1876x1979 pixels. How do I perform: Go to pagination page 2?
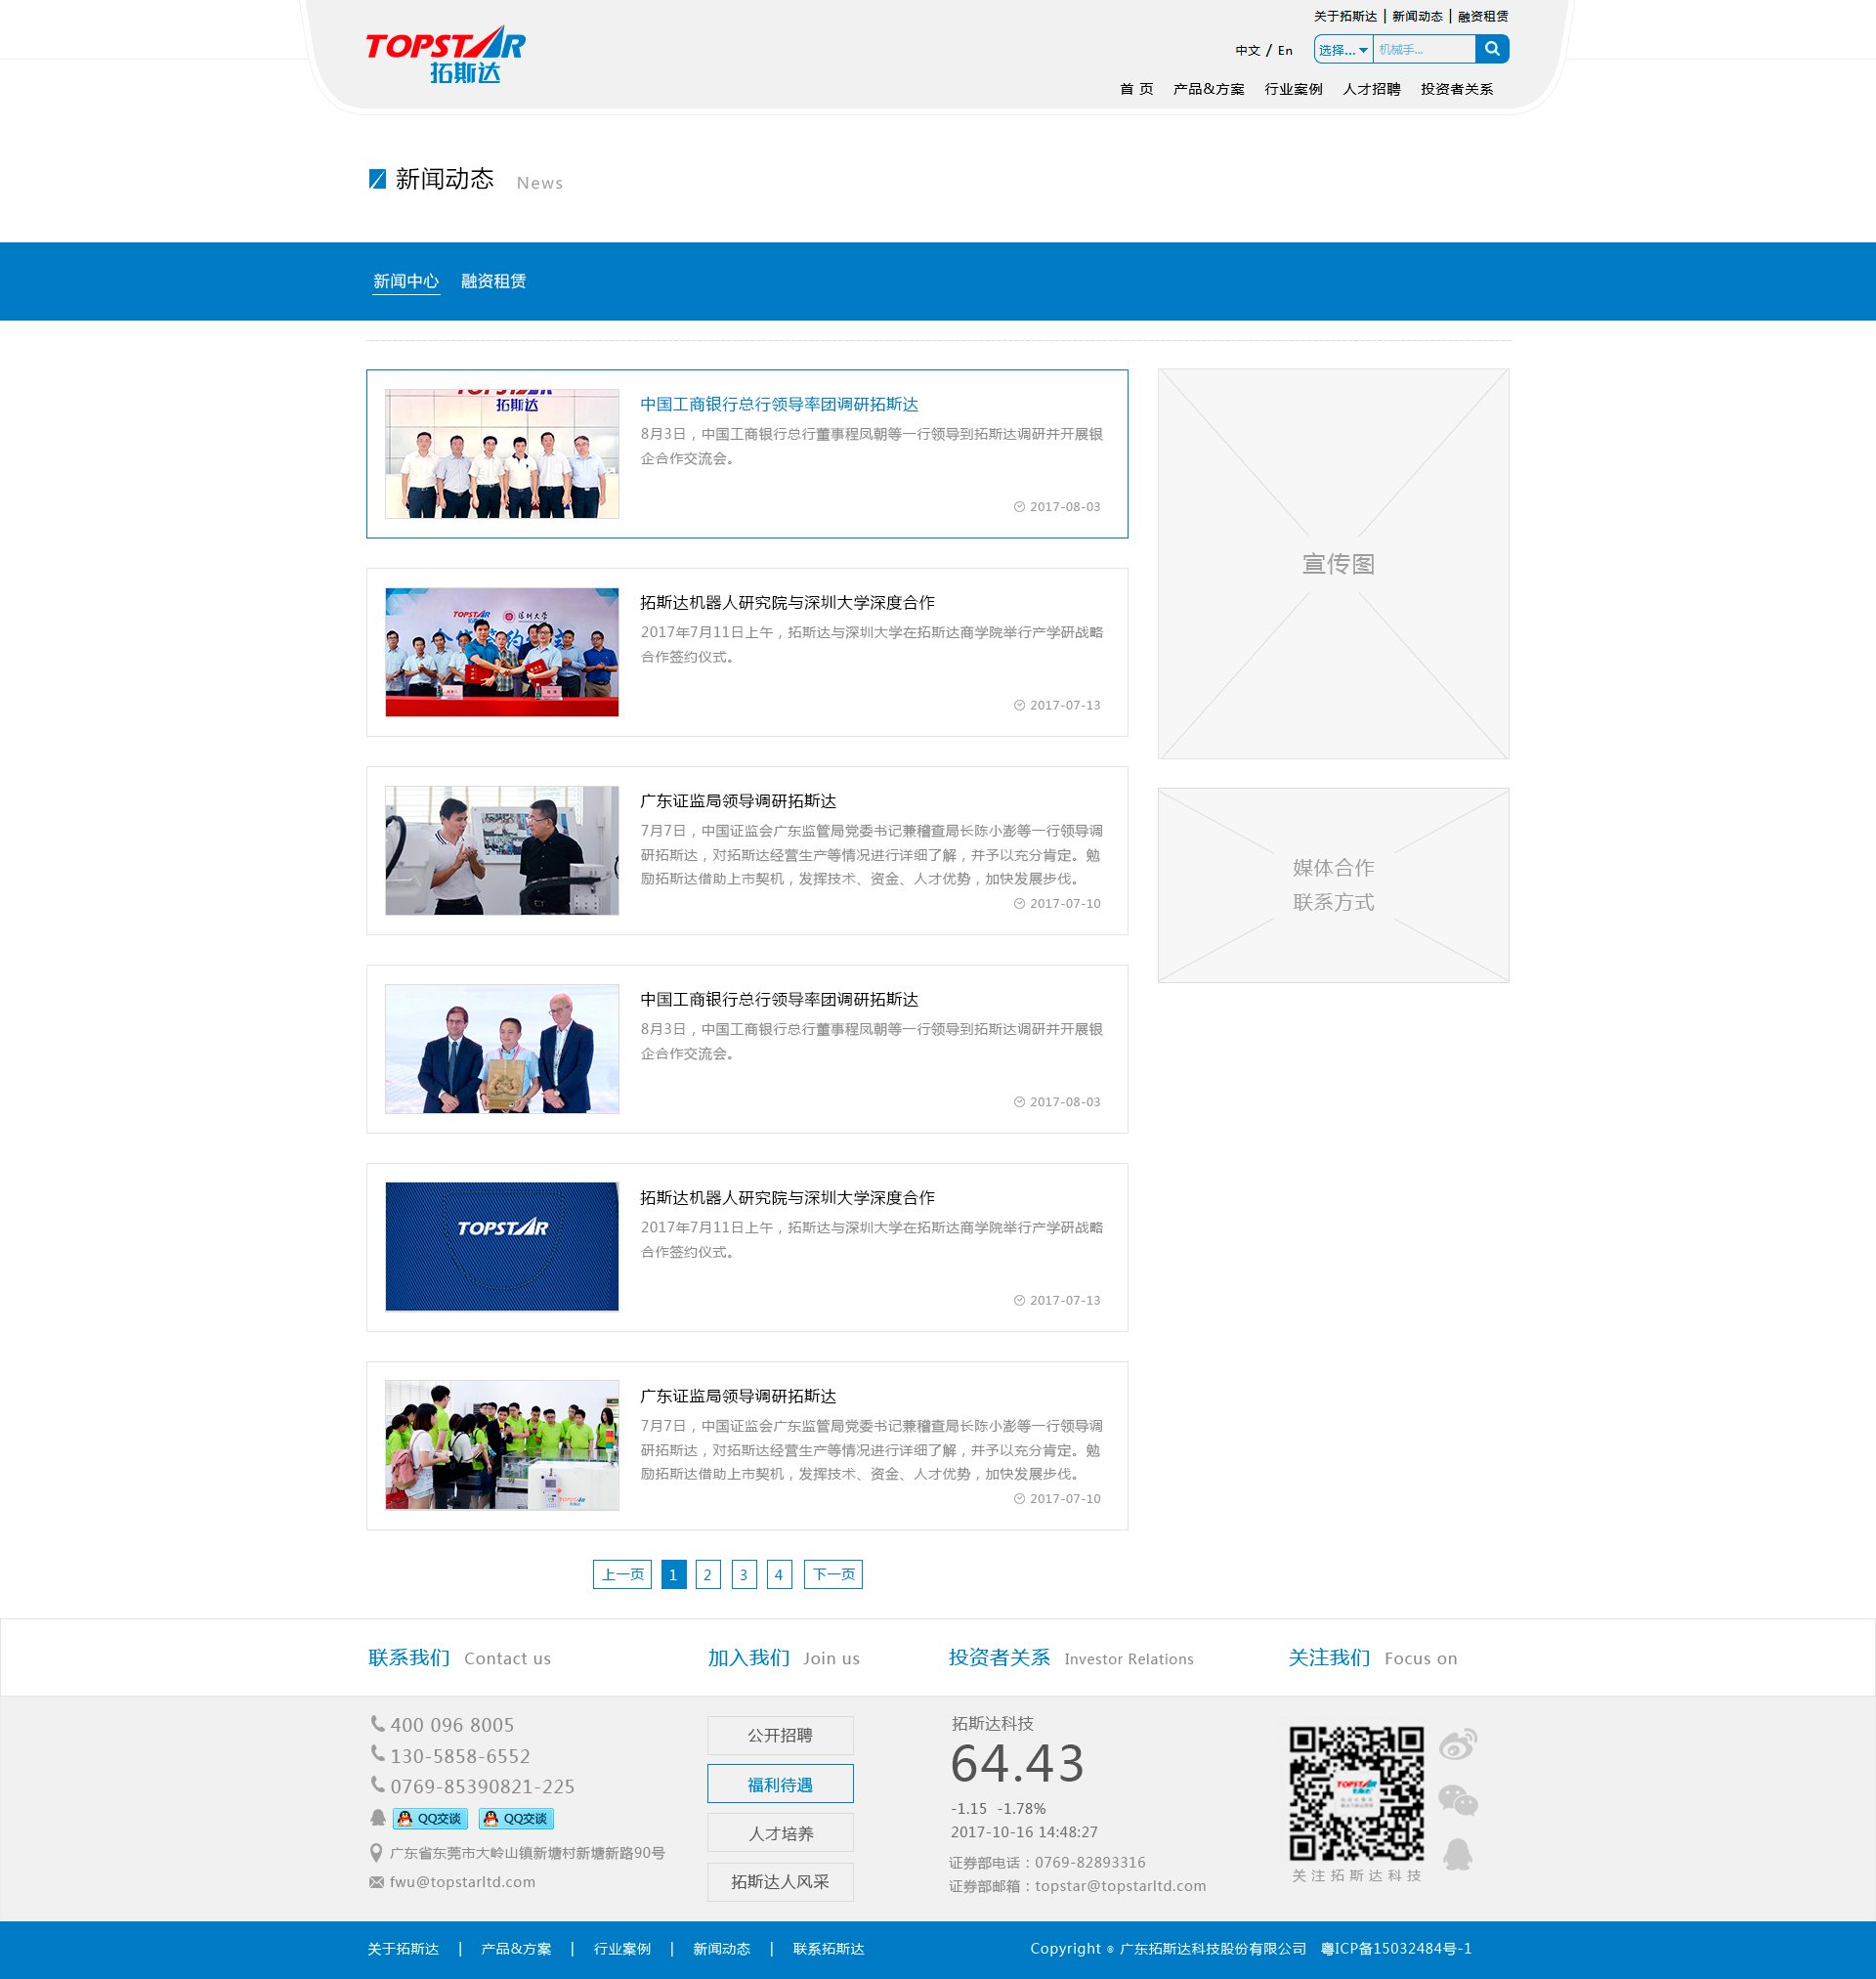(x=708, y=1574)
